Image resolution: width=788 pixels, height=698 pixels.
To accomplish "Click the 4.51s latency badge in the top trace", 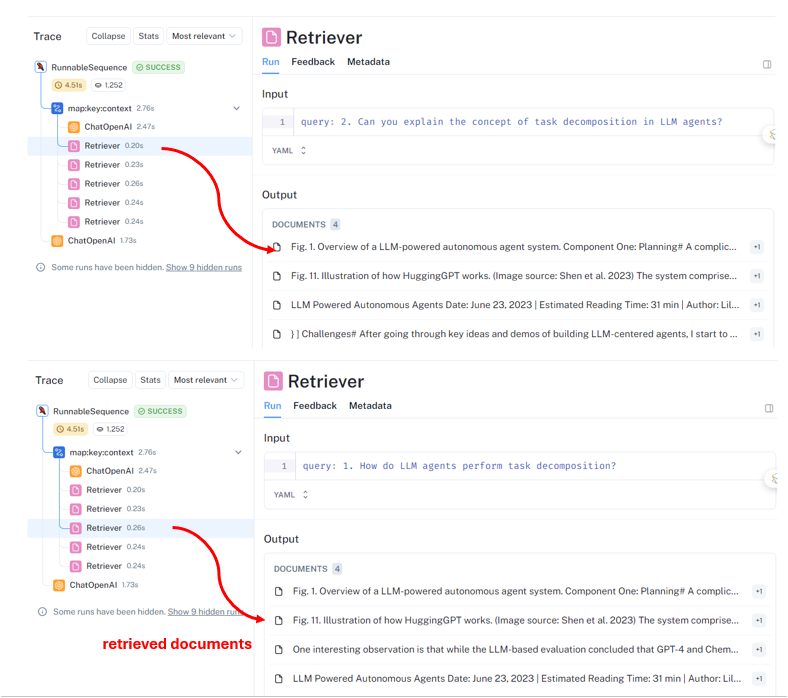I will pyautogui.click(x=69, y=85).
